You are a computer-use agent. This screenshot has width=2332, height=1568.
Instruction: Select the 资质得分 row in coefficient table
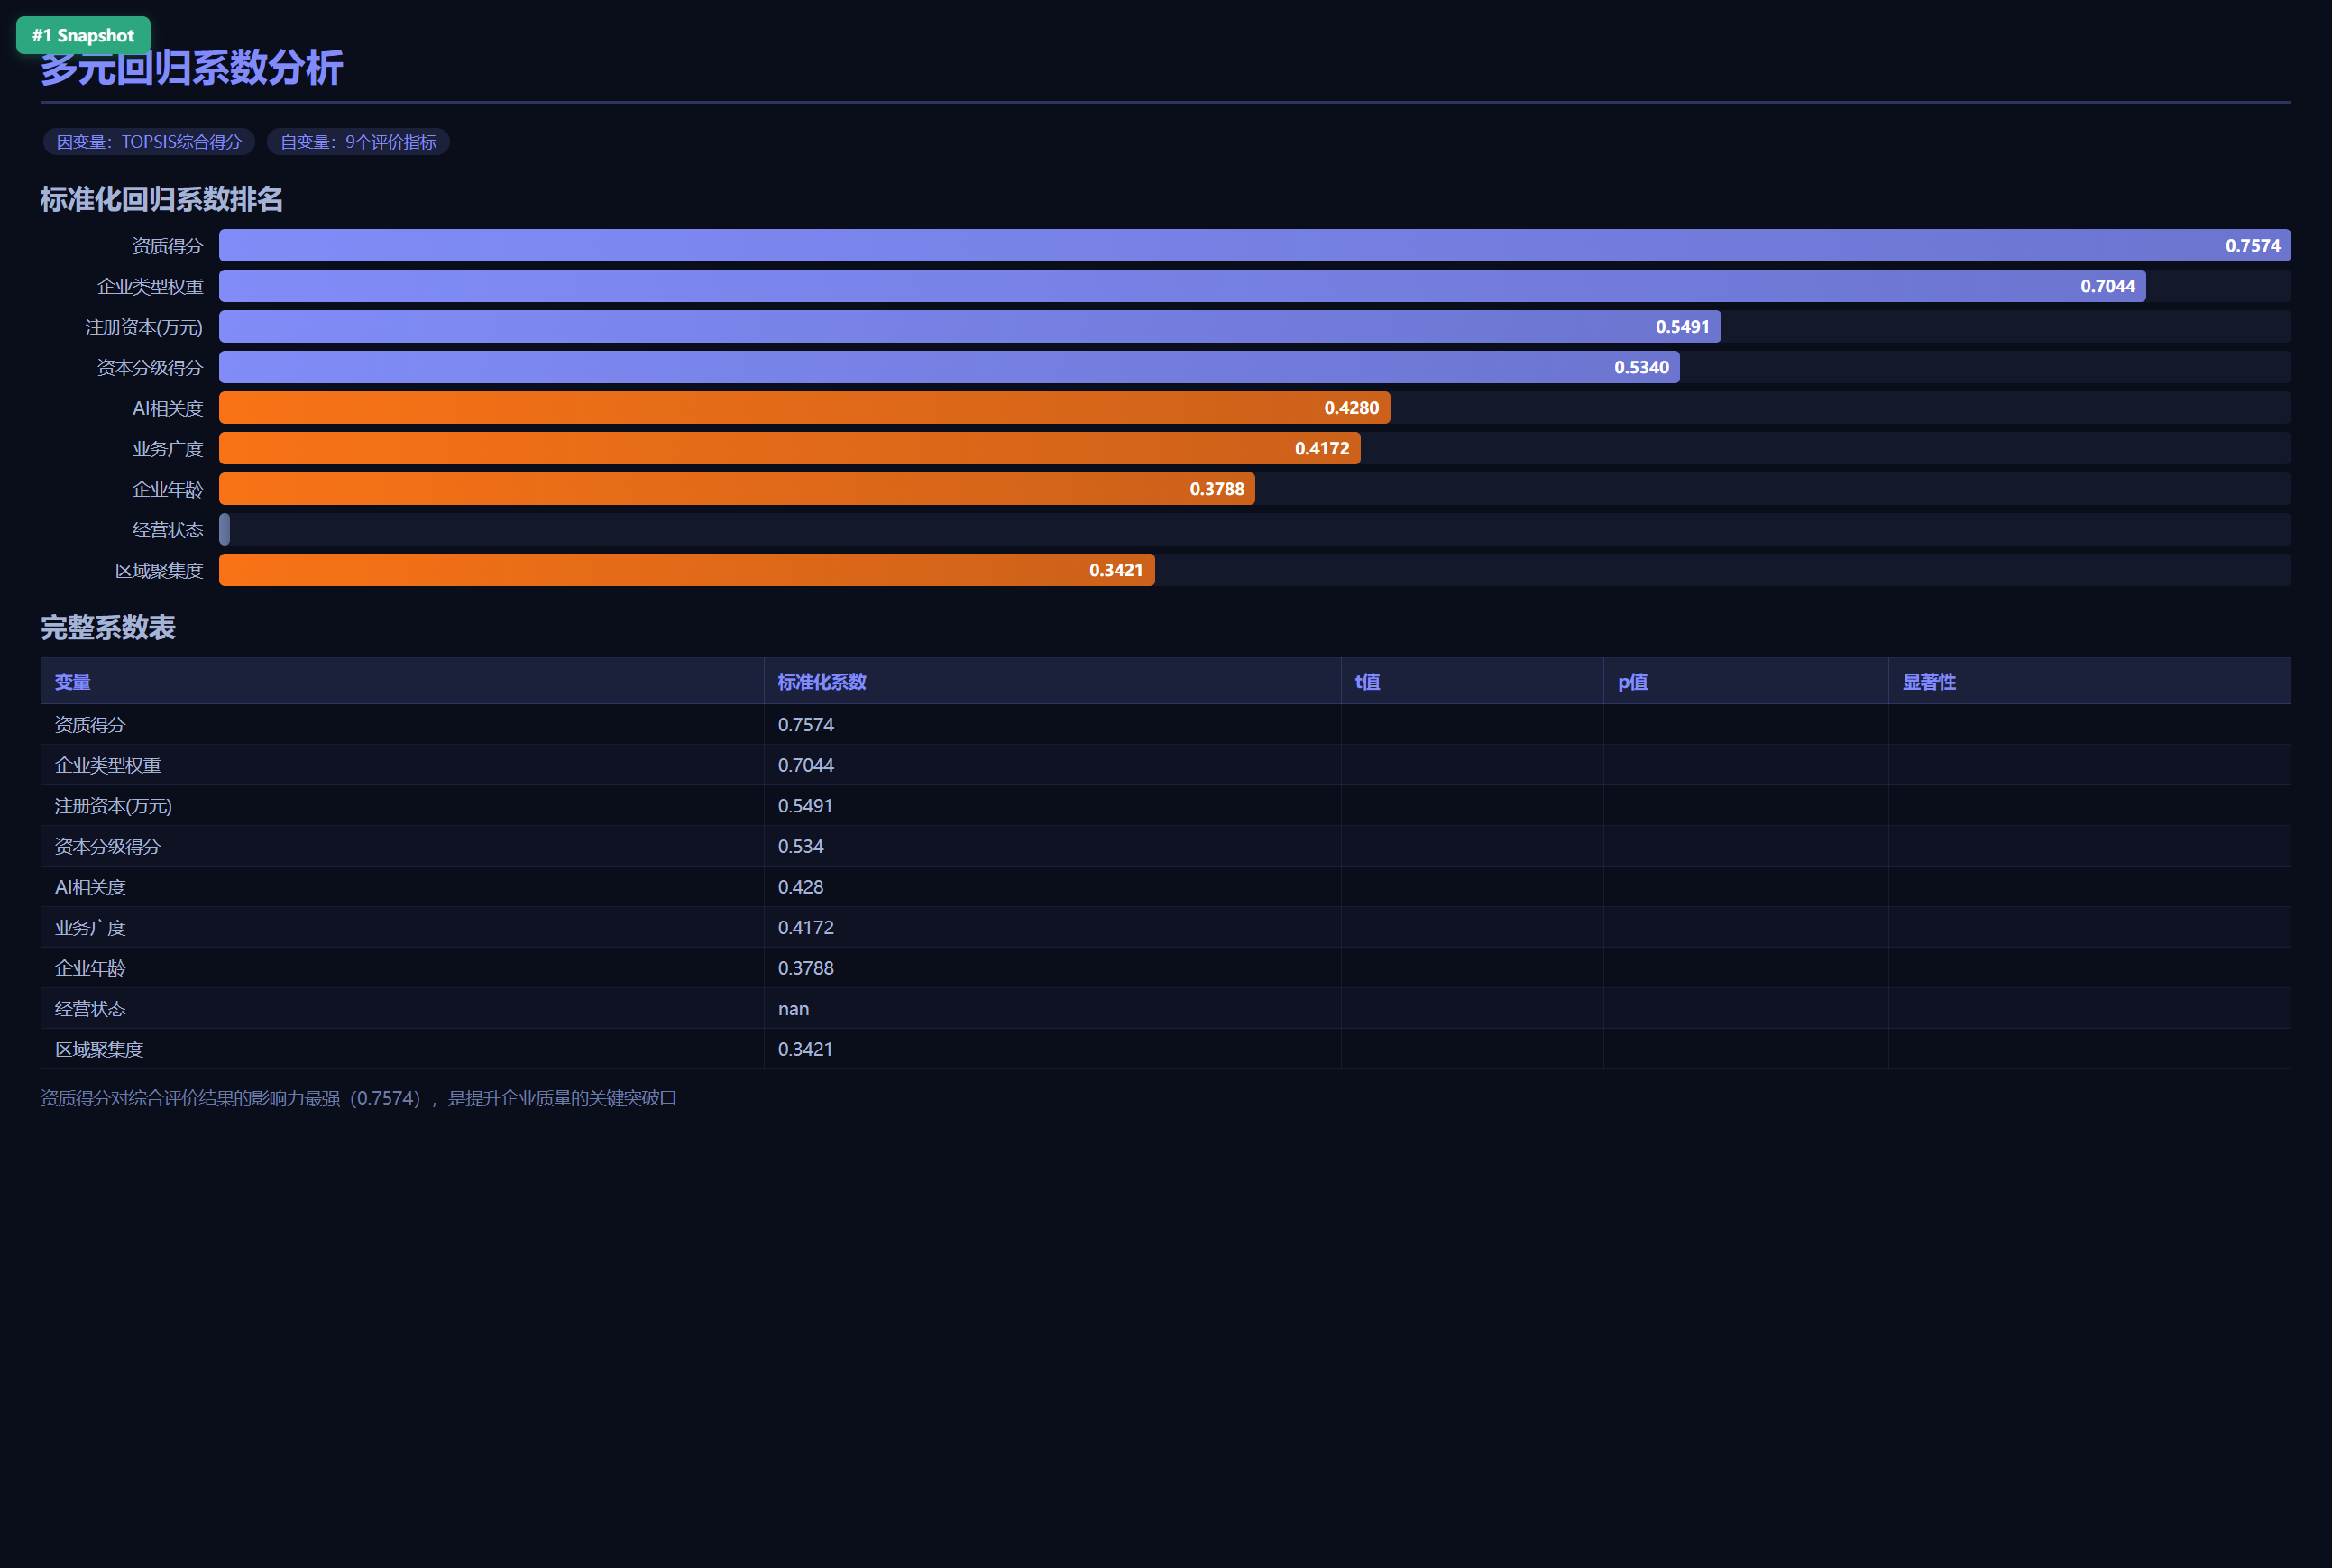pos(1166,724)
